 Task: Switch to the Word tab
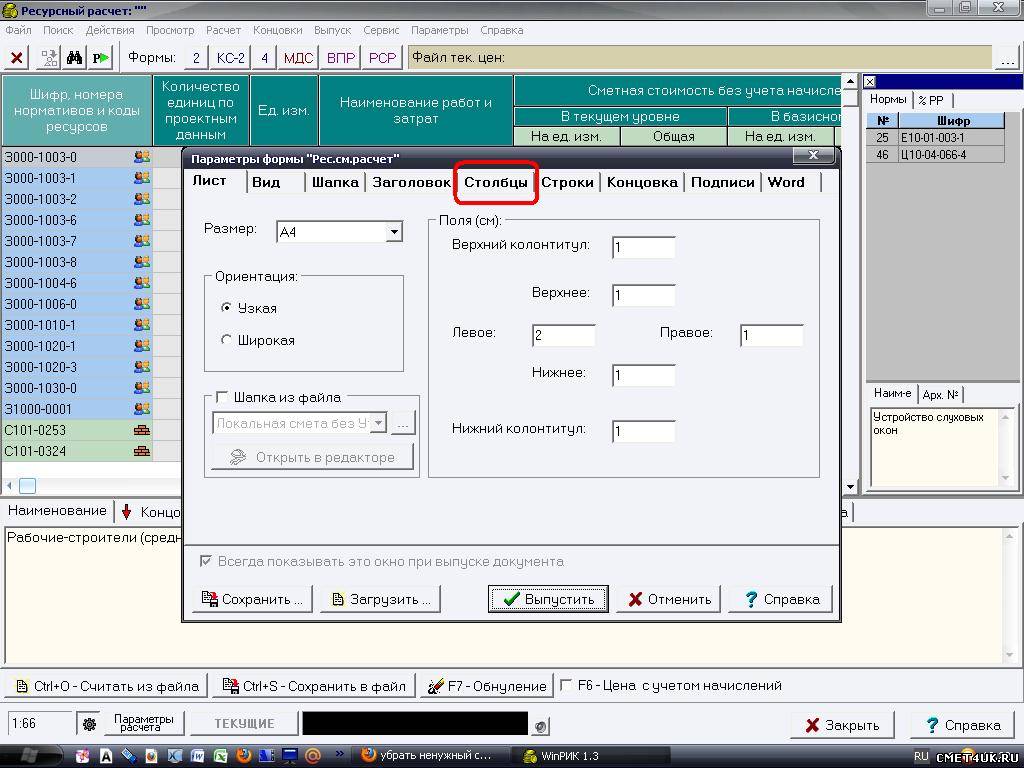786,182
